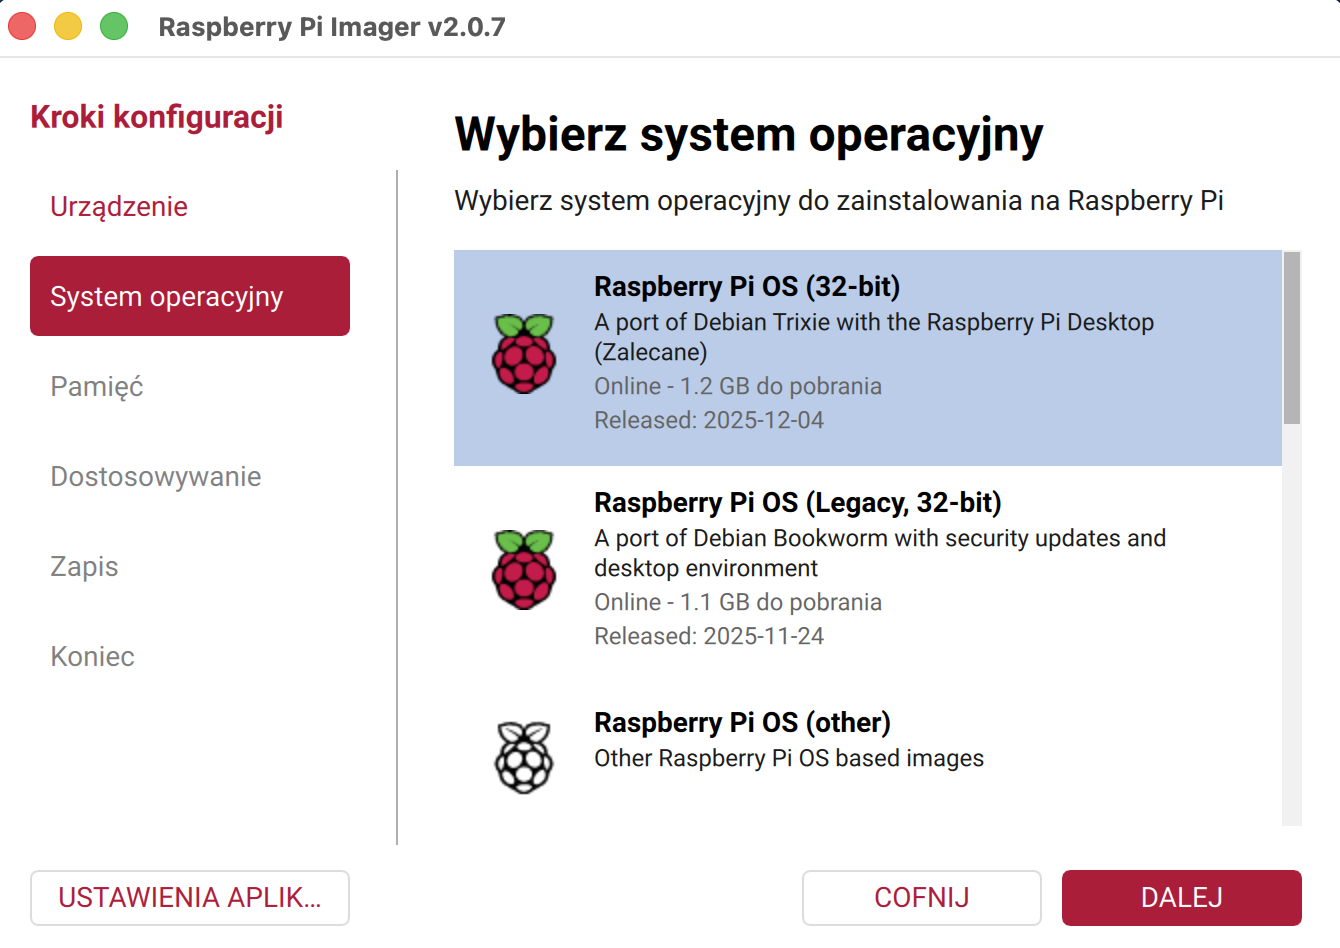Open the Raspberry Pi OS (other) submenu
The height and width of the screenshot is (948, 1340).
pyautogui.click(x=742, y=723)
